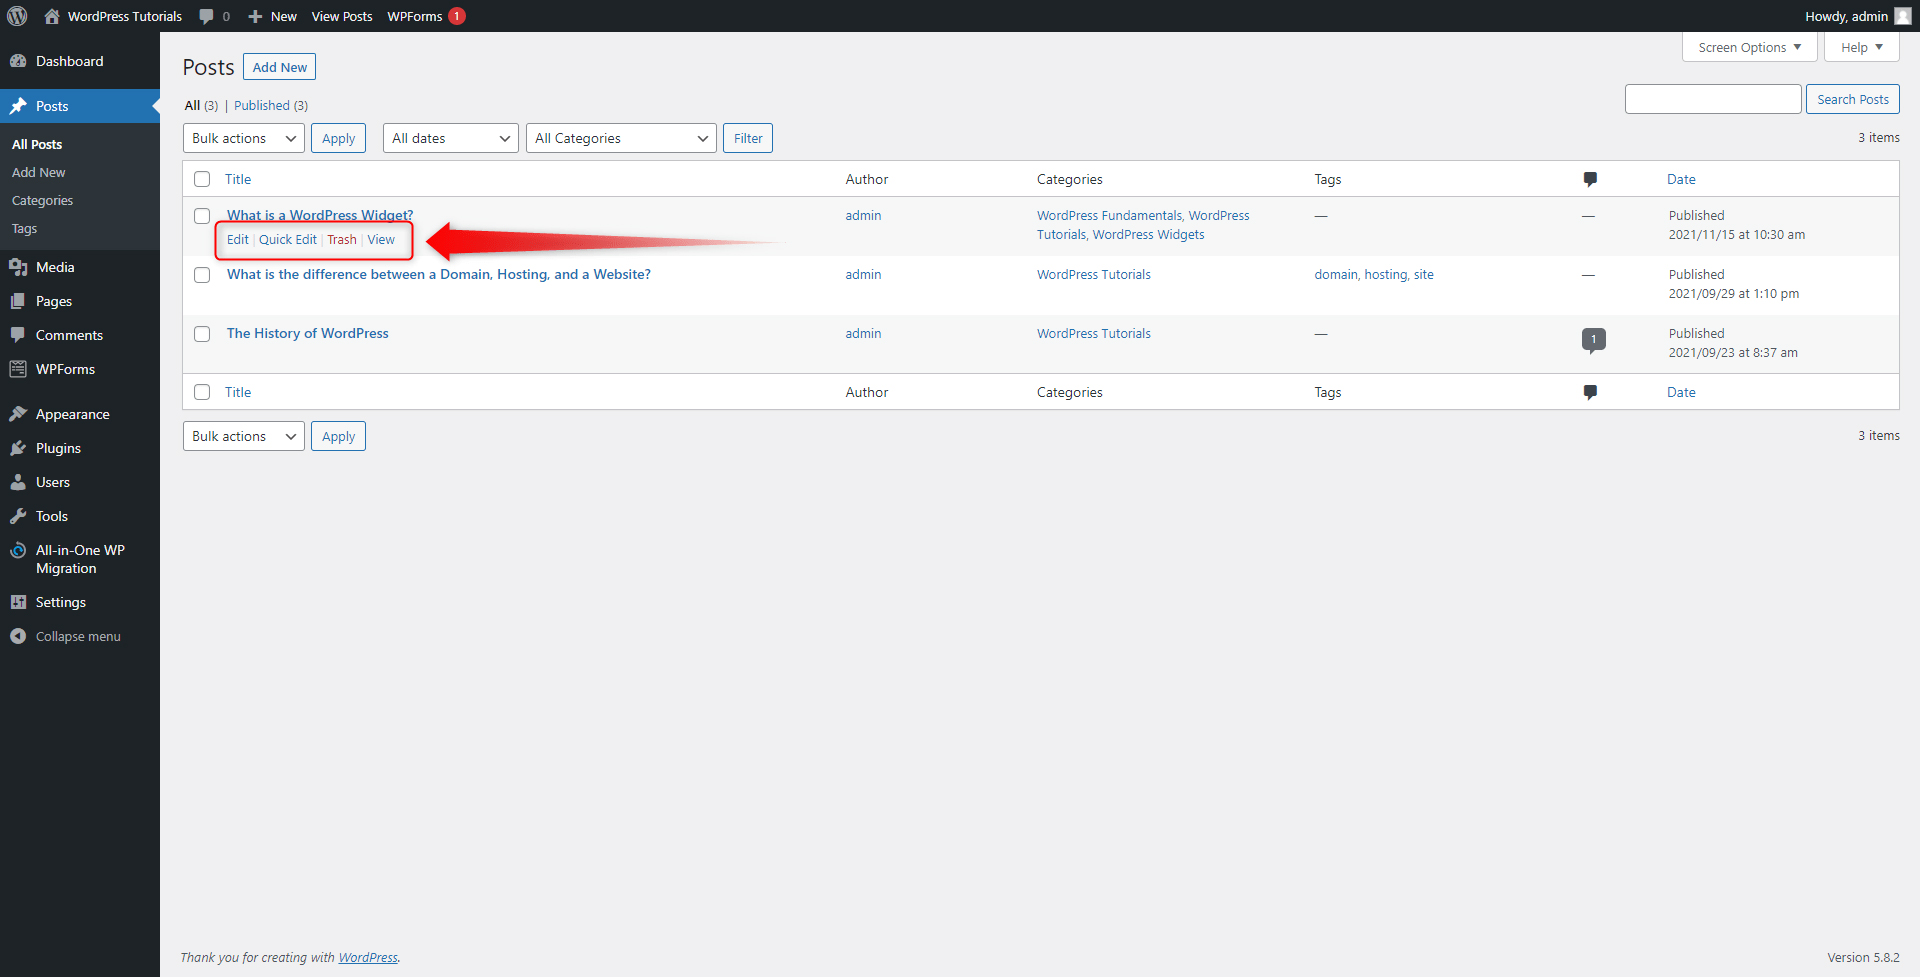This screenshot has width=1920, height=977.
Task: Click the home icon next to WordPress Tutorials
Action: (x=52, y=16)
